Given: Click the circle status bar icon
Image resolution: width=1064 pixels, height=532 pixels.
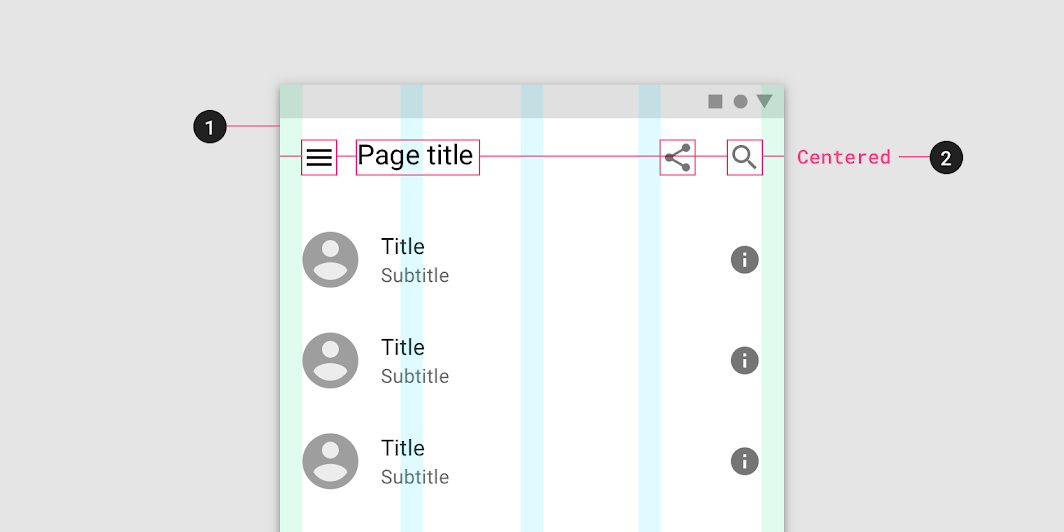Looking at the screenshot, I should click(740, 102).
